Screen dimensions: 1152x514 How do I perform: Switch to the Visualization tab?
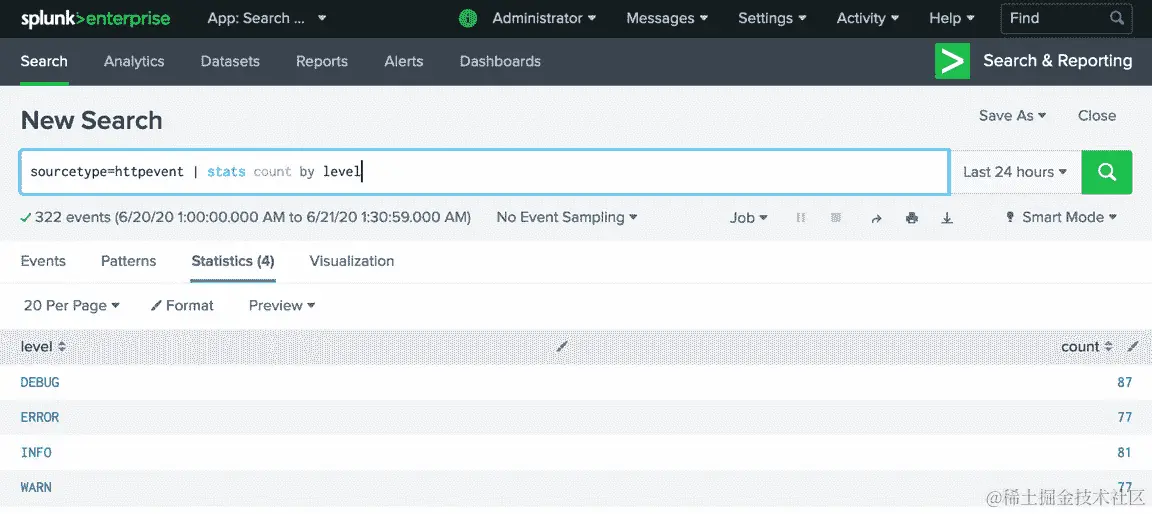[x=352, y=261]
